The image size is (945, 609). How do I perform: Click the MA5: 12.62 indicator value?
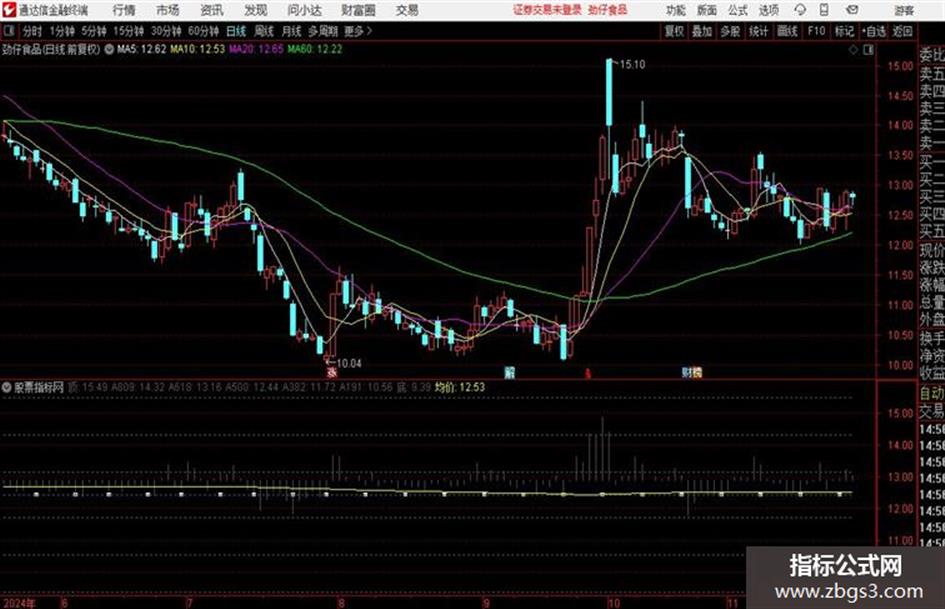click(x=142, y=49)
